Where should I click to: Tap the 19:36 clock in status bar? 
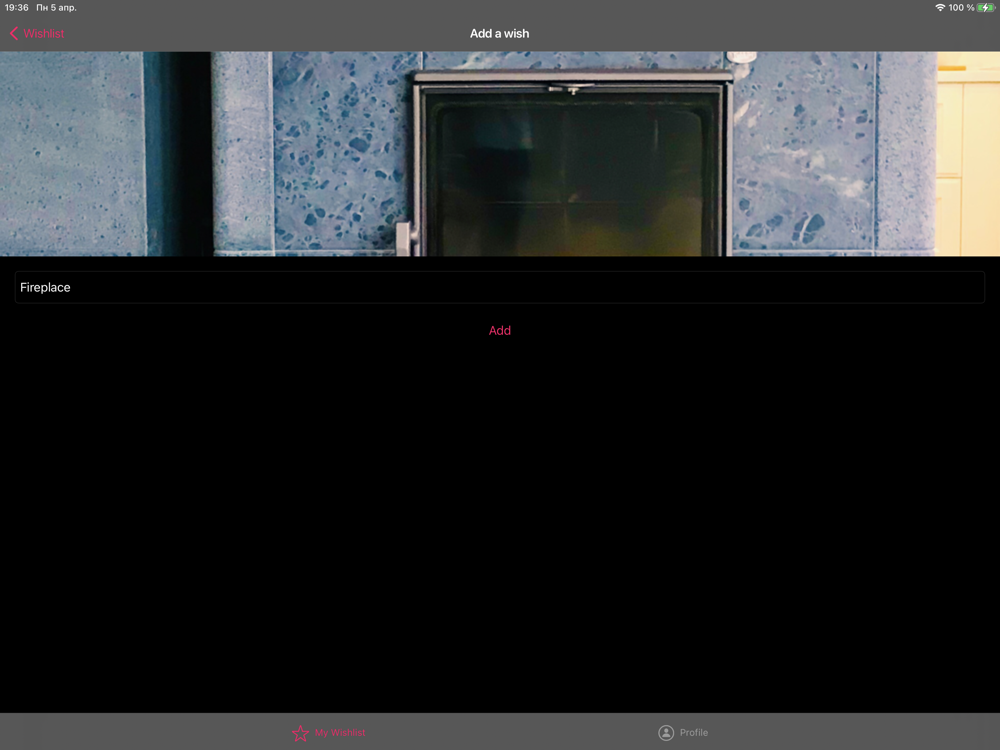(x=17, y=8)
